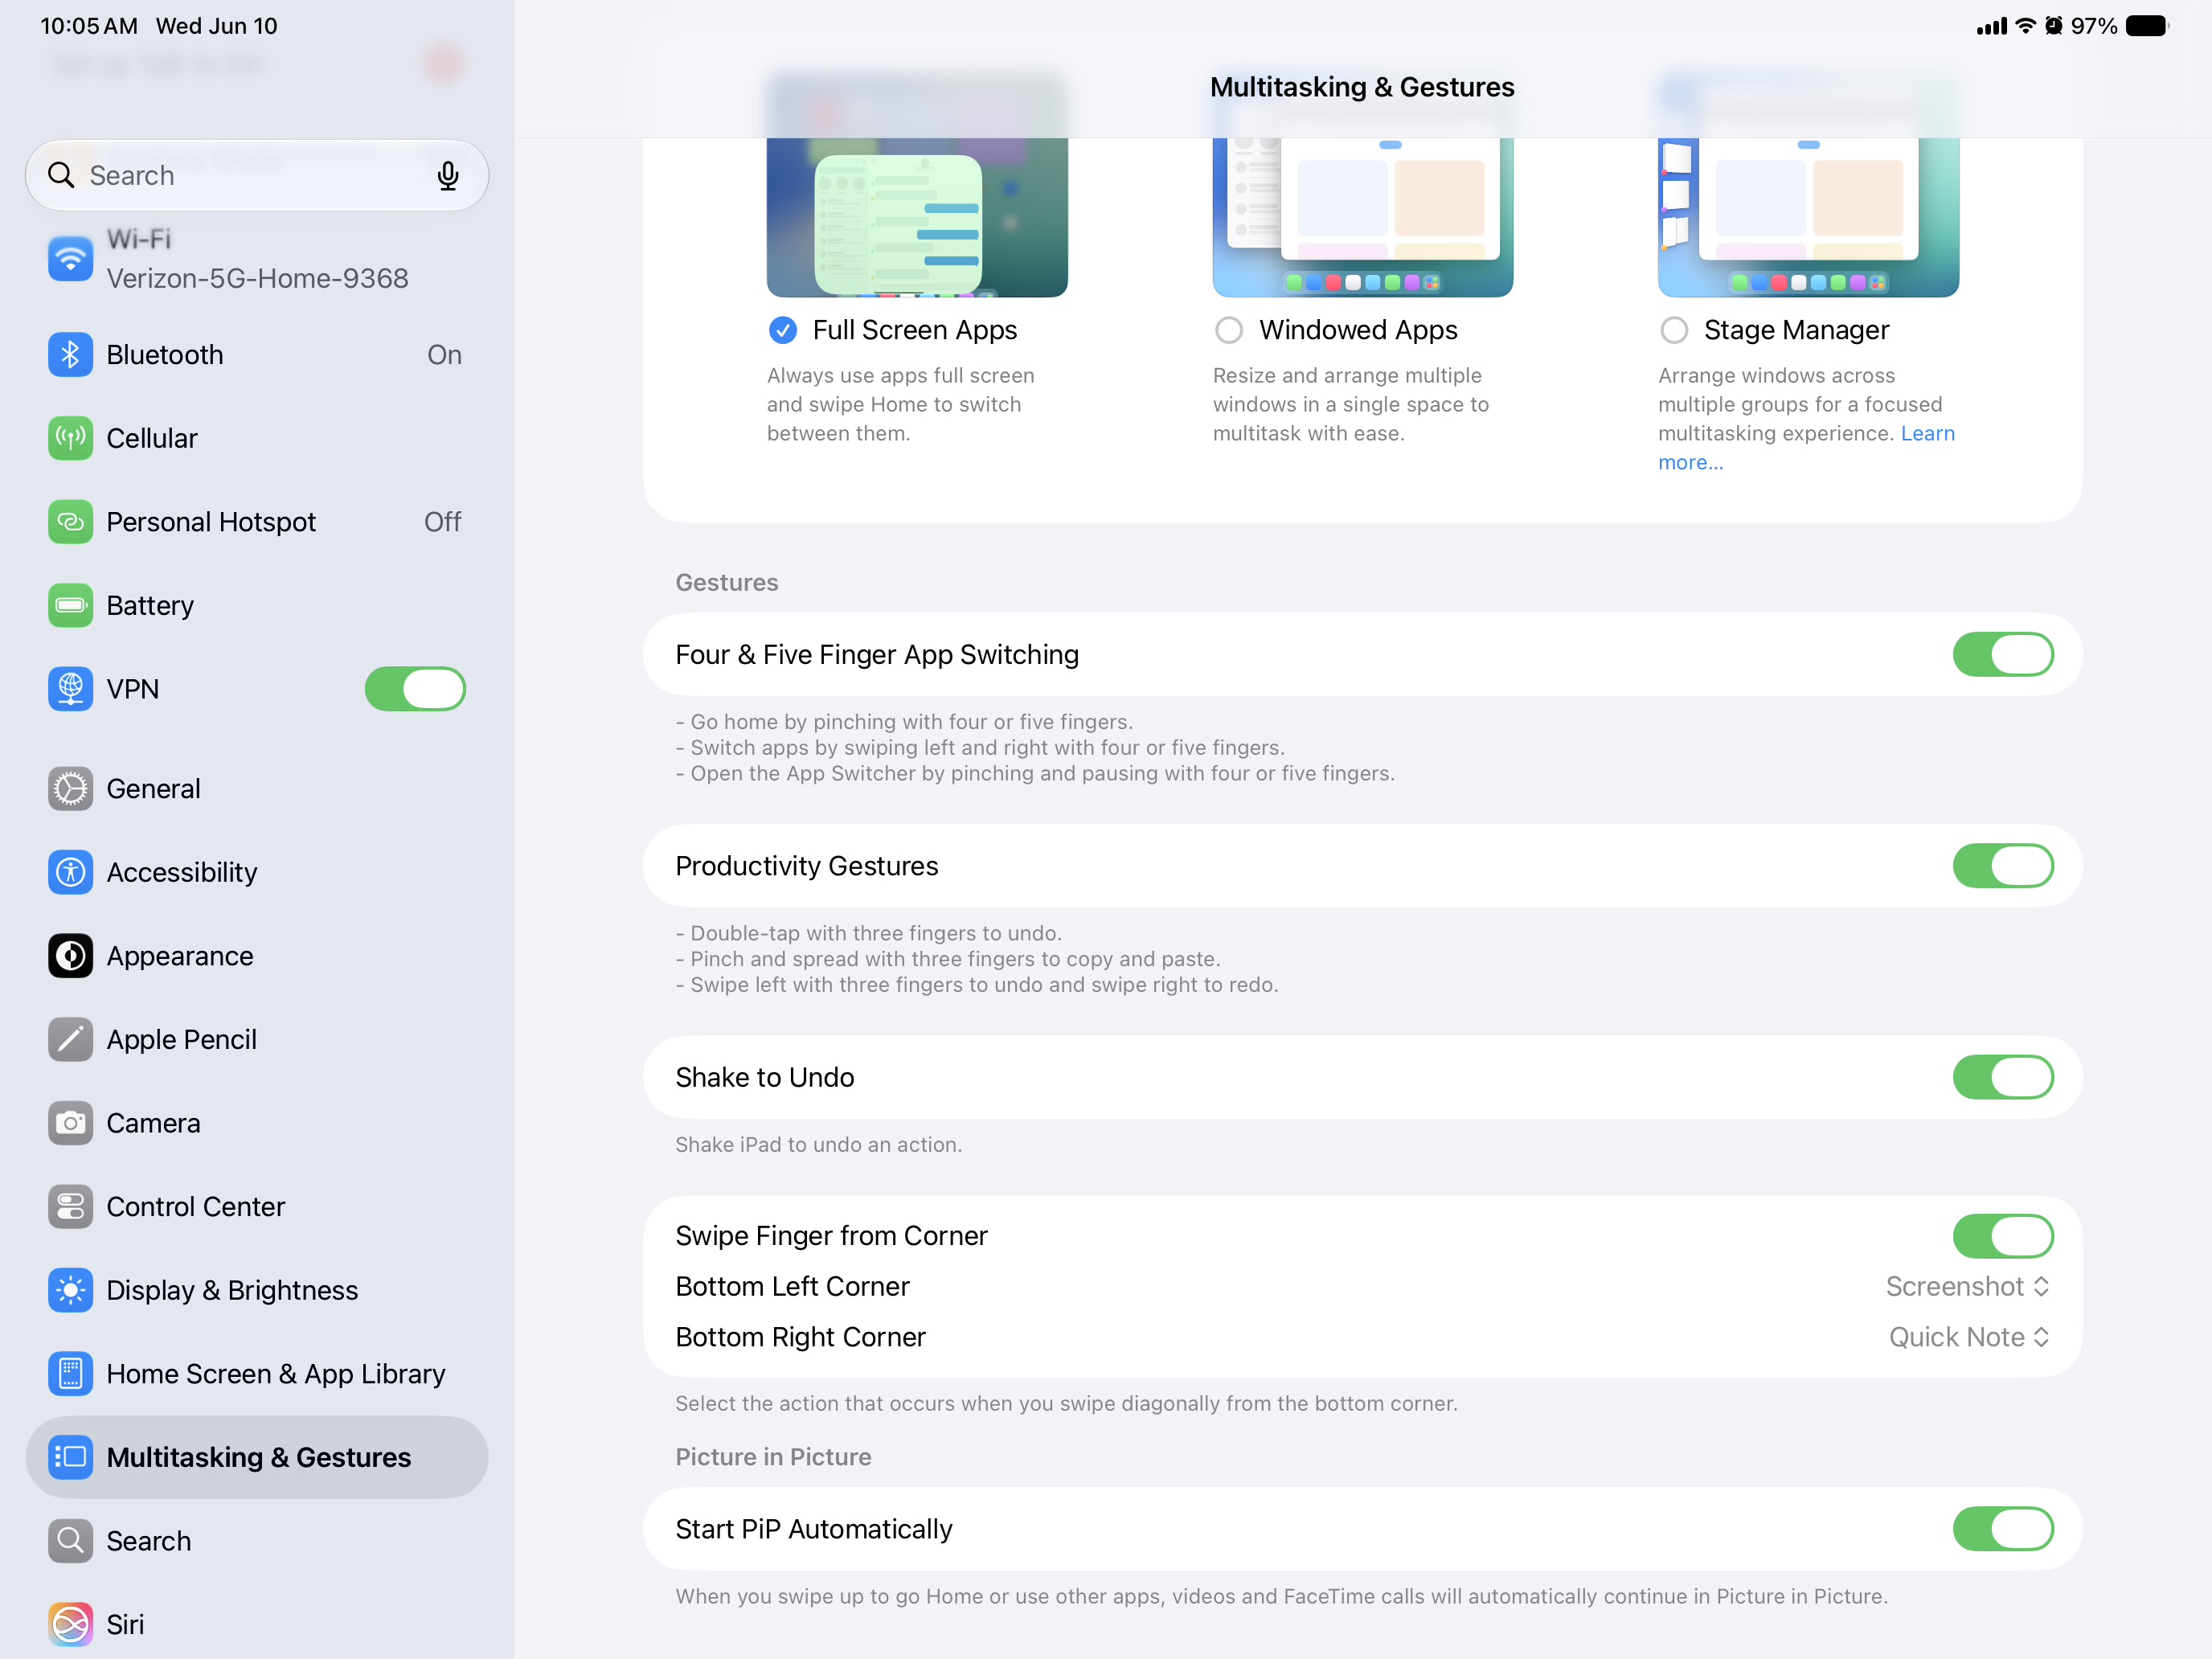Tap the General gear icon
The image size is (2212, 1659).
click(x=70, y=789)
